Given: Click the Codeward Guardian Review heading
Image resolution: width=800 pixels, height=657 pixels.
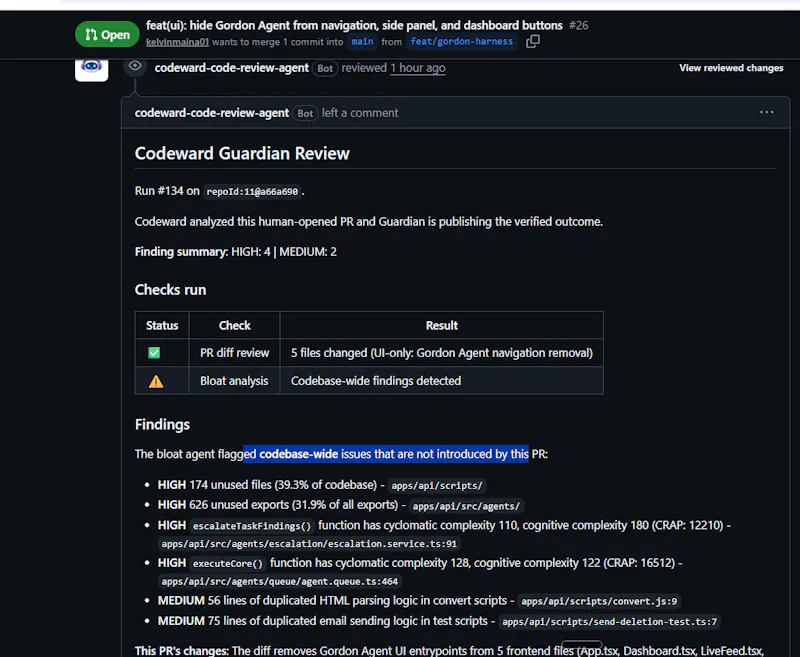Looking at the screenshot, I should pyautogui.click(x=242, y=153).
